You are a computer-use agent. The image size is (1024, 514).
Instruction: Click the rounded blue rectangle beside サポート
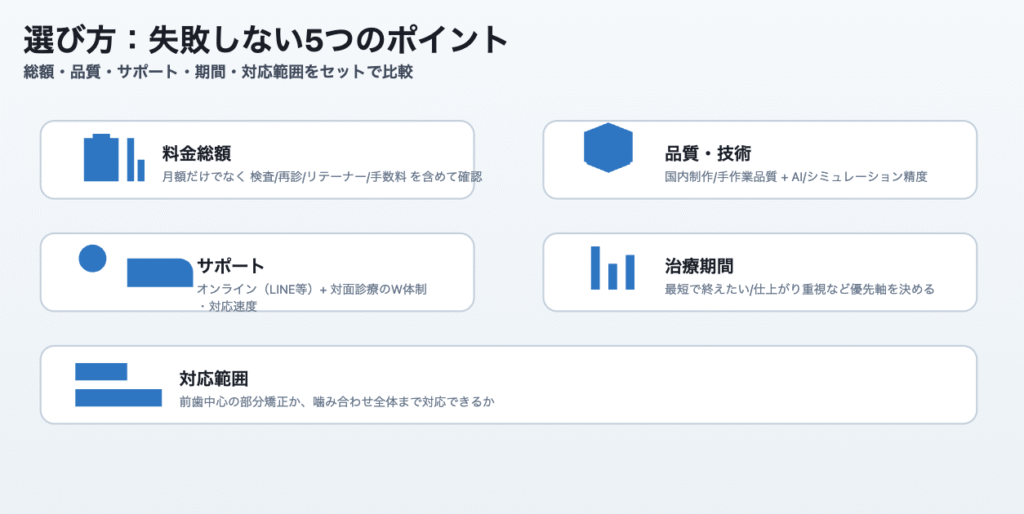coord(160,272)
